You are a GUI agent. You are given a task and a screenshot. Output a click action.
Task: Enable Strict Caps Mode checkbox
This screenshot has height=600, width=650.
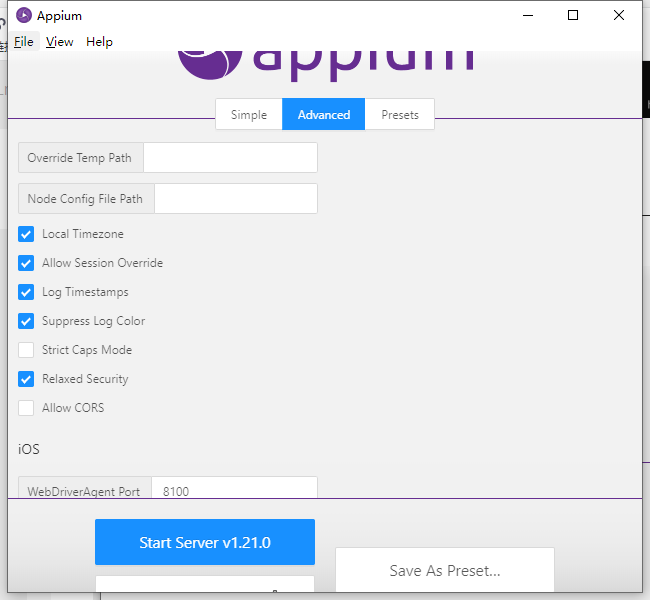pyautogui.click(x=26, y=350)
